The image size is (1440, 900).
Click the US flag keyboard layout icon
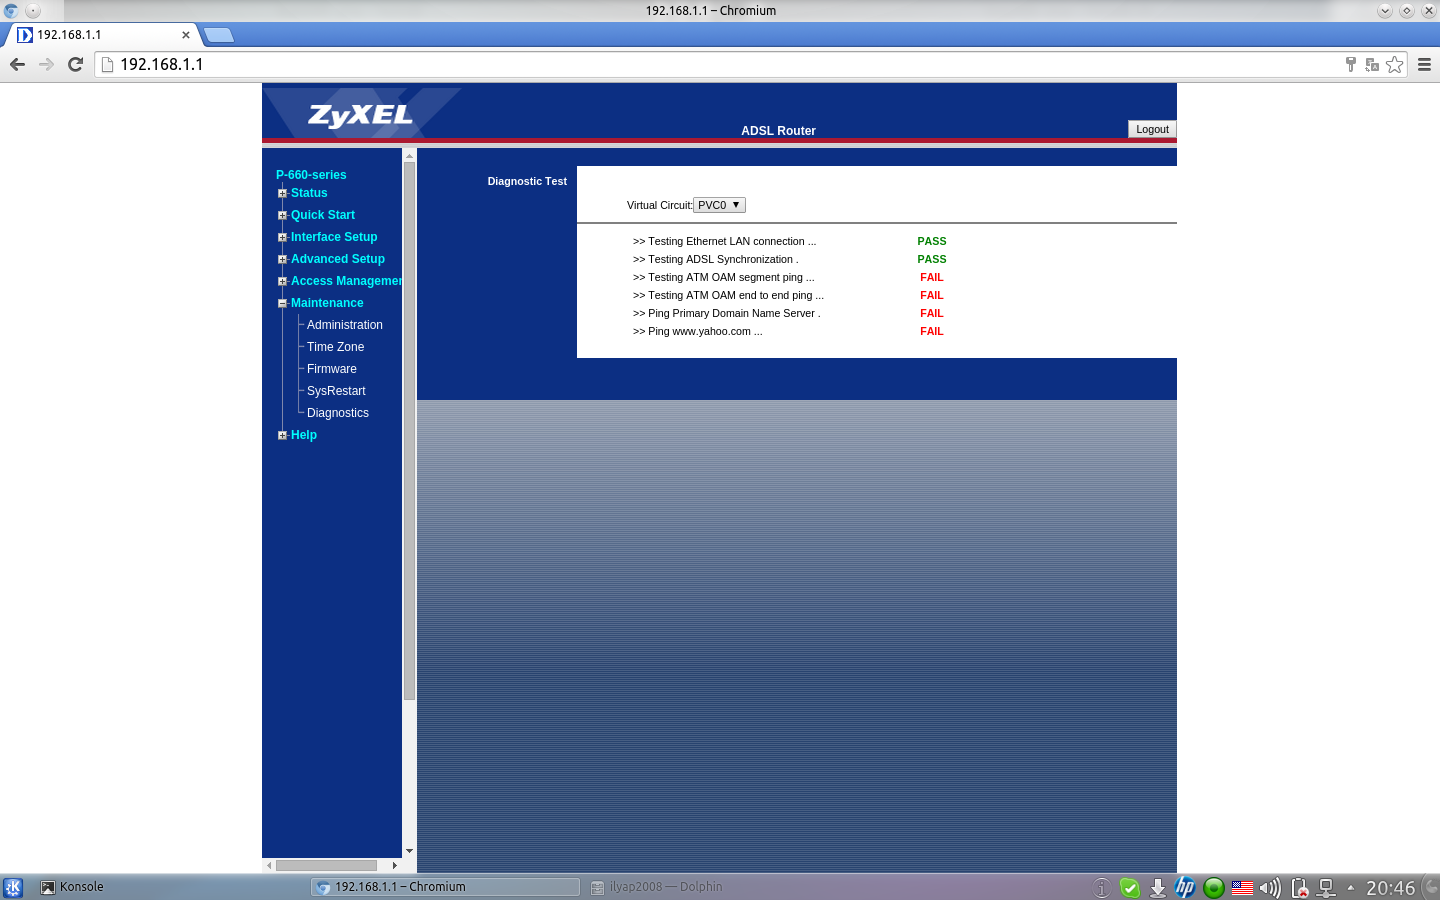1242,887
